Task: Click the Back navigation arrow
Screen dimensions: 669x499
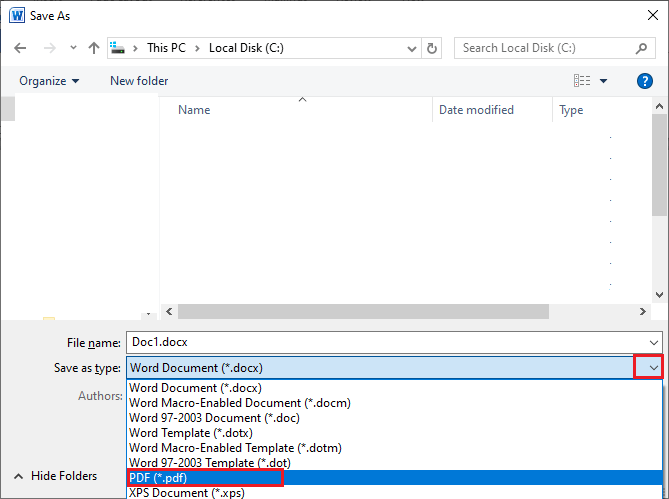Action: pyautogui.click(x=20, y=48)
